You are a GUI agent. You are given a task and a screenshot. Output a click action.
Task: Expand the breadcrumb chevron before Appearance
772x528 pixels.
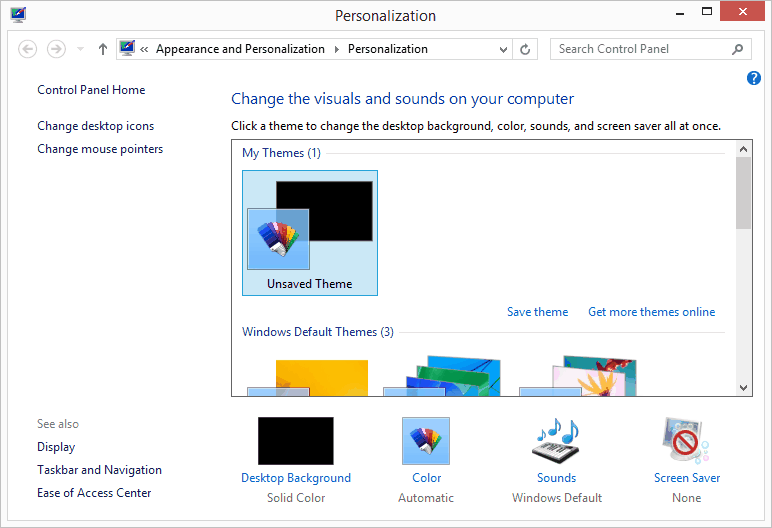pos(145,49)
